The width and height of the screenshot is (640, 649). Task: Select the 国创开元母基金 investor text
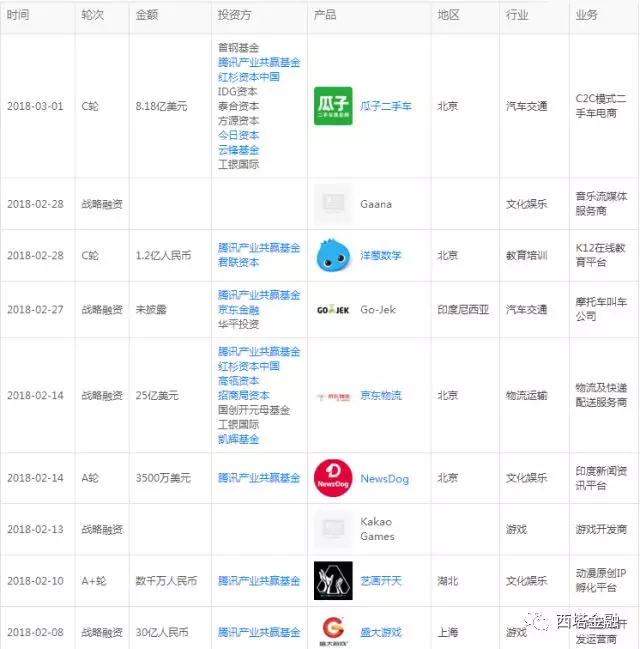(x=254, y=410)
